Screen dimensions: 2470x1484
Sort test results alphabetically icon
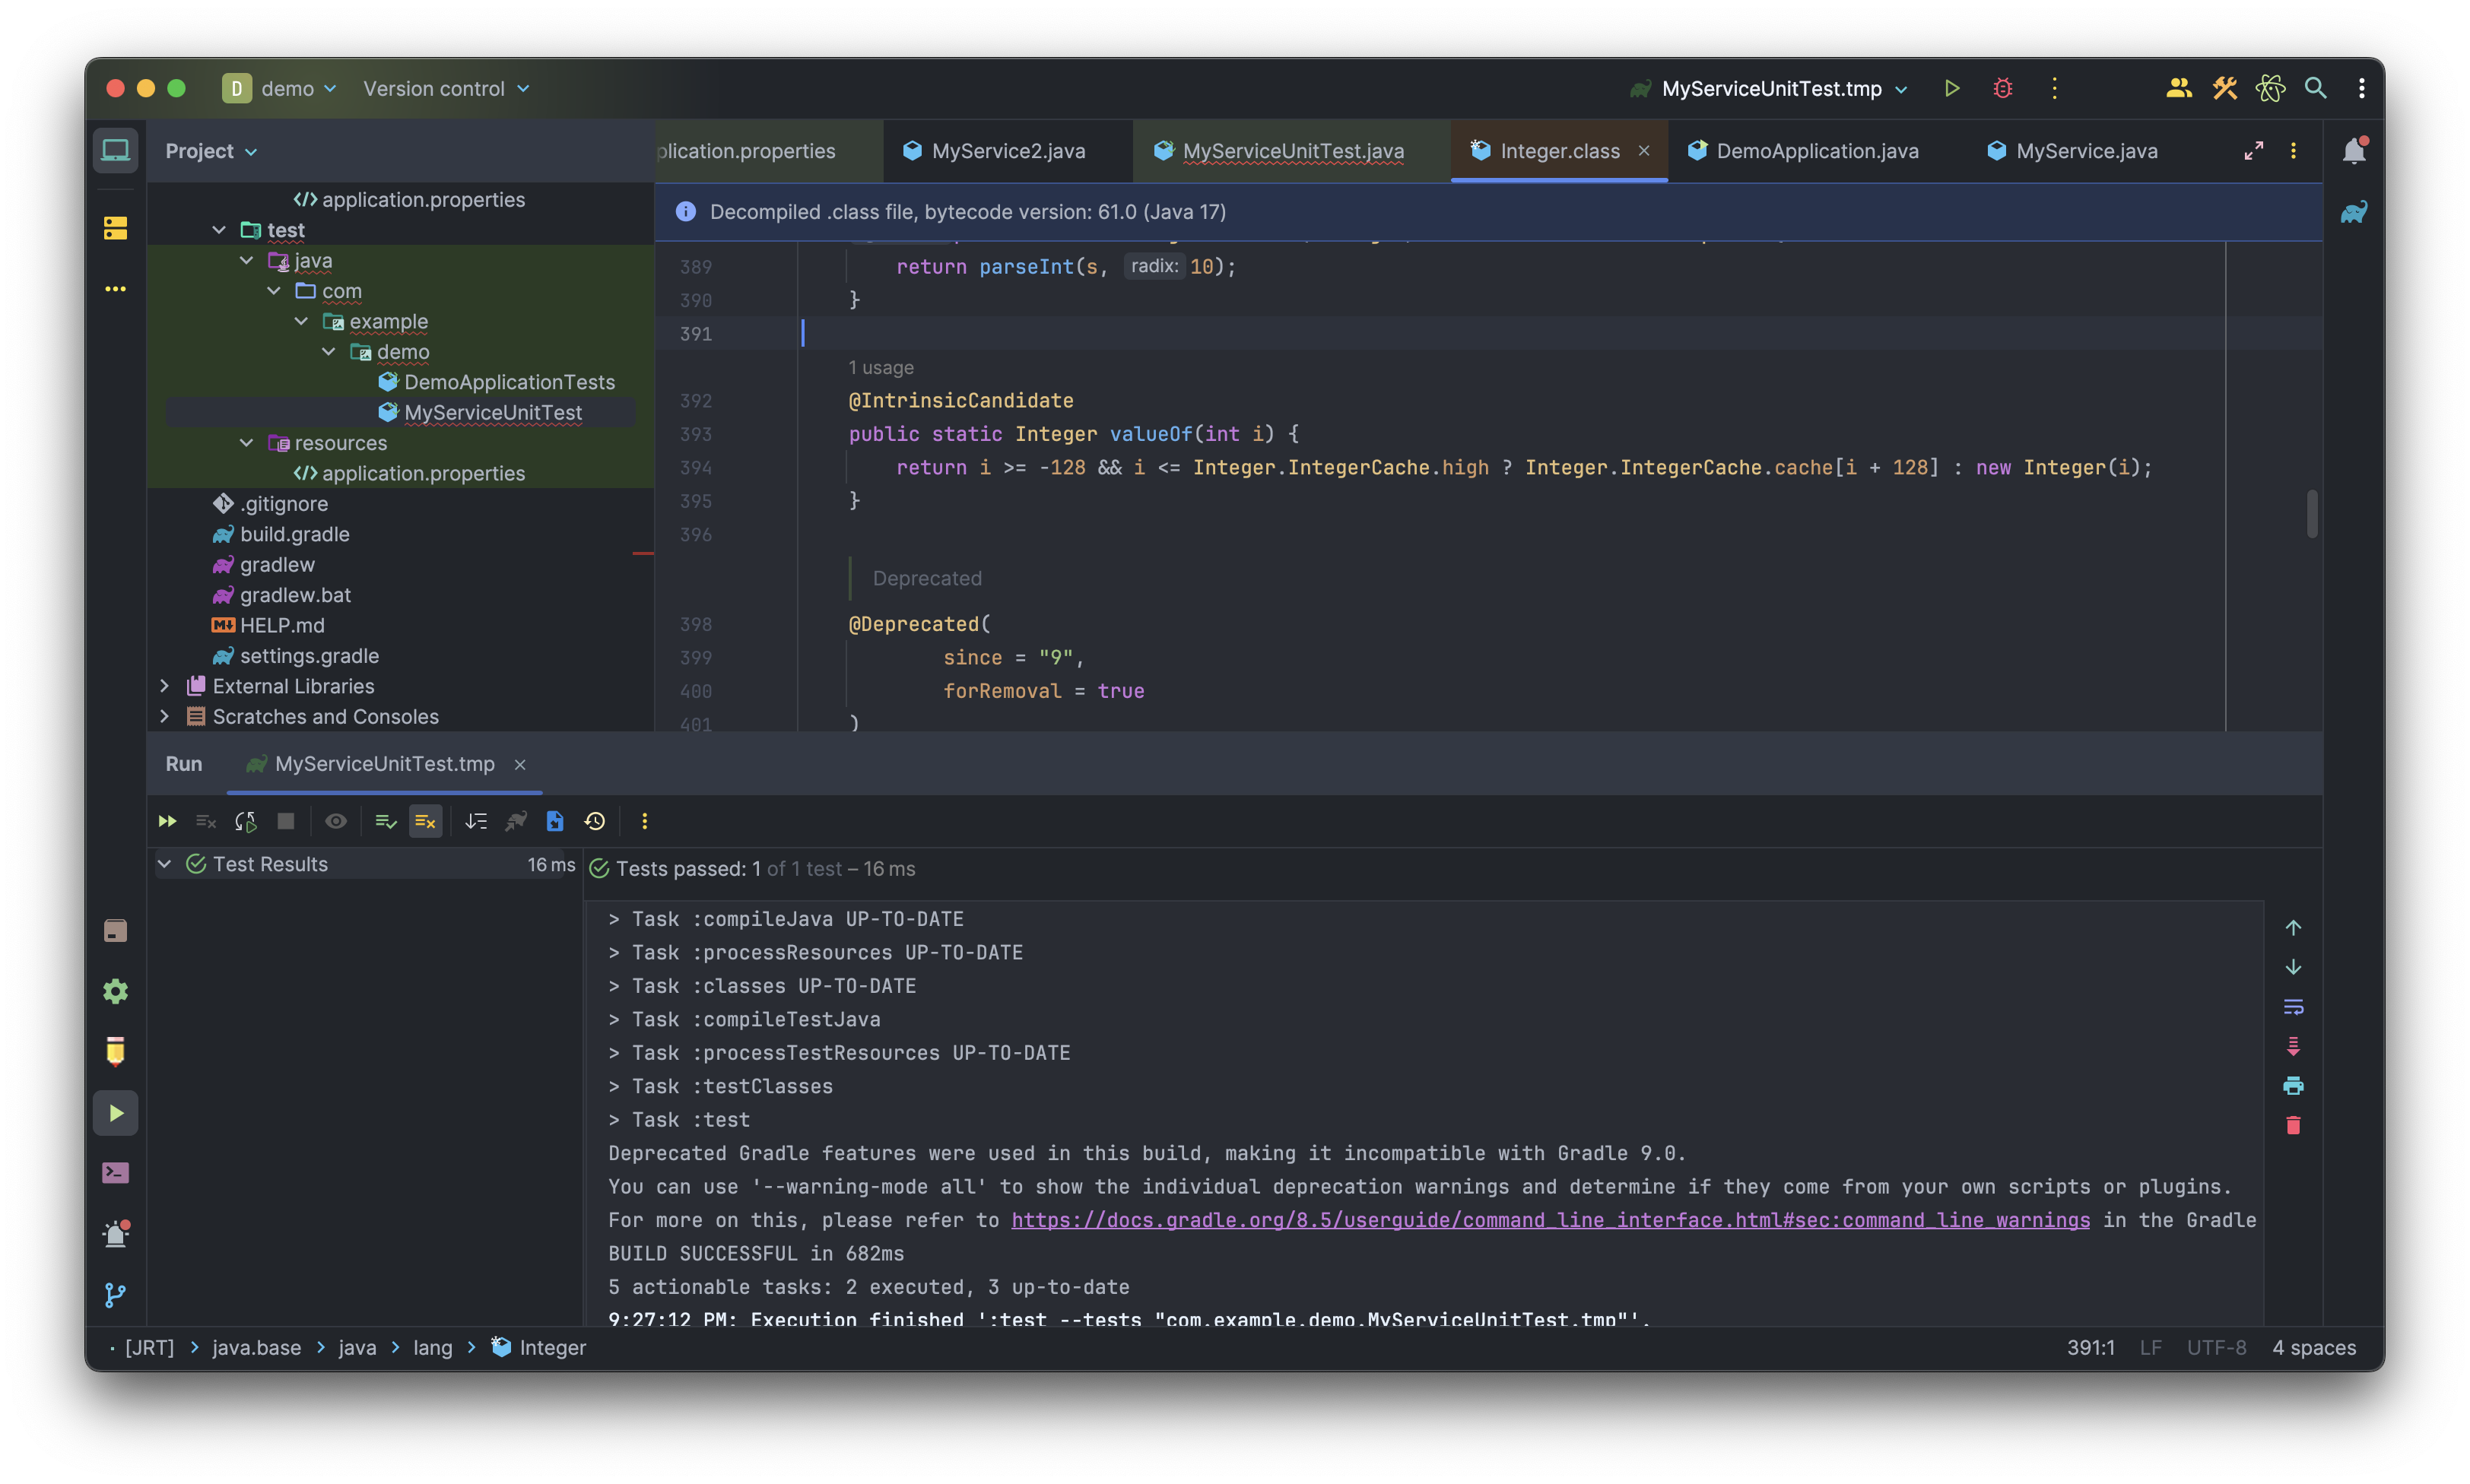pyautogui.click(x=476, y=821)
